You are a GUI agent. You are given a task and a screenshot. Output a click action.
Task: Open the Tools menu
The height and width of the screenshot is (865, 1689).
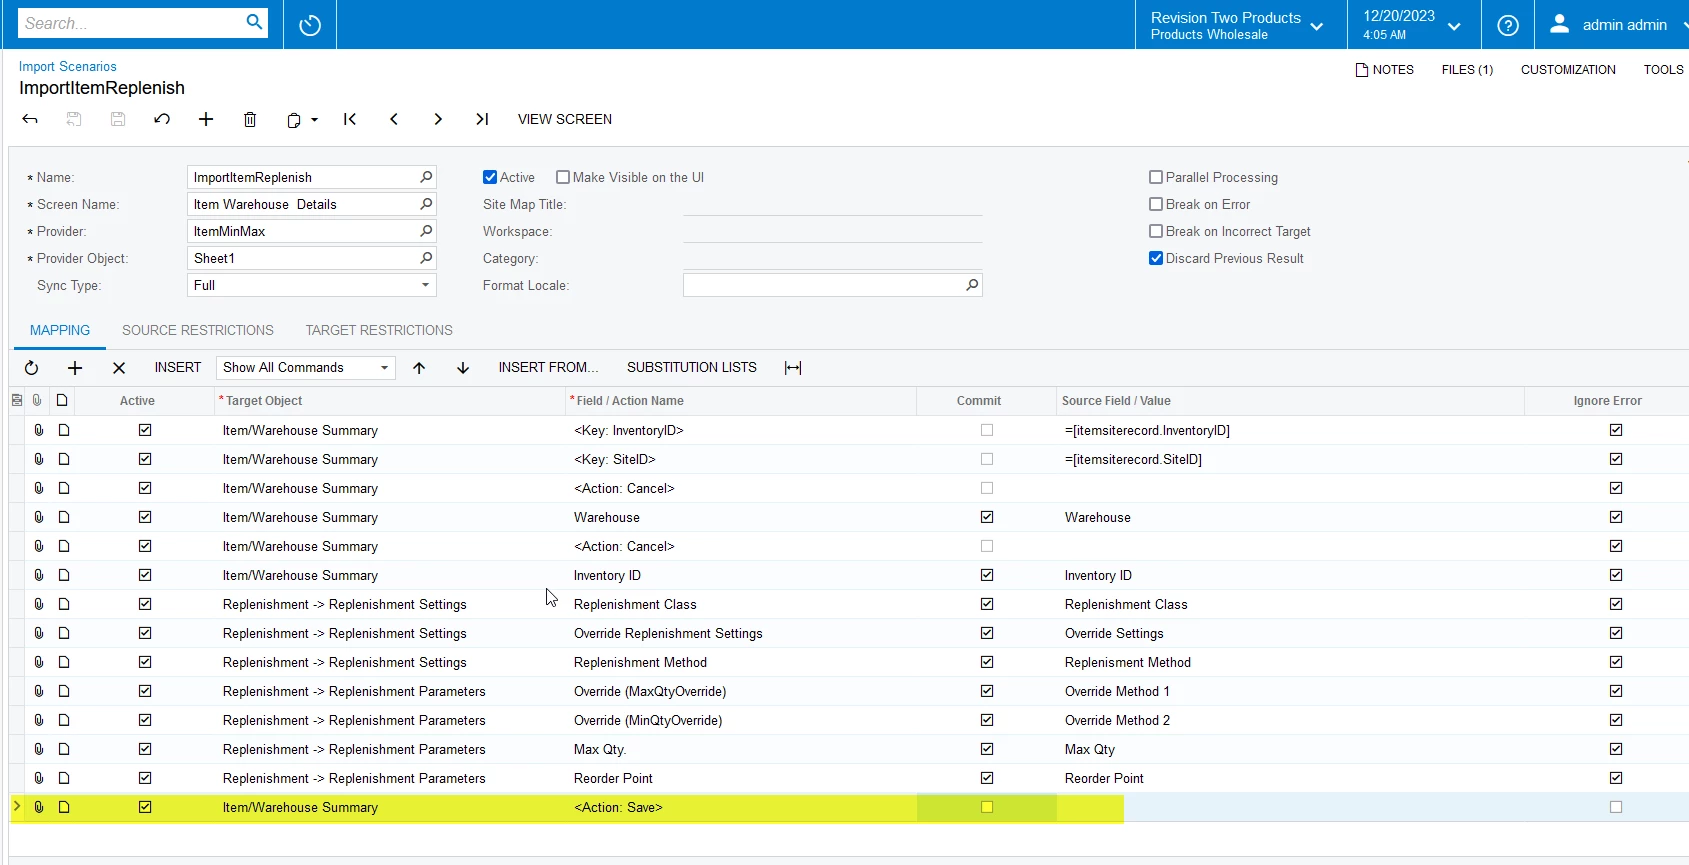coord(1663,69)
